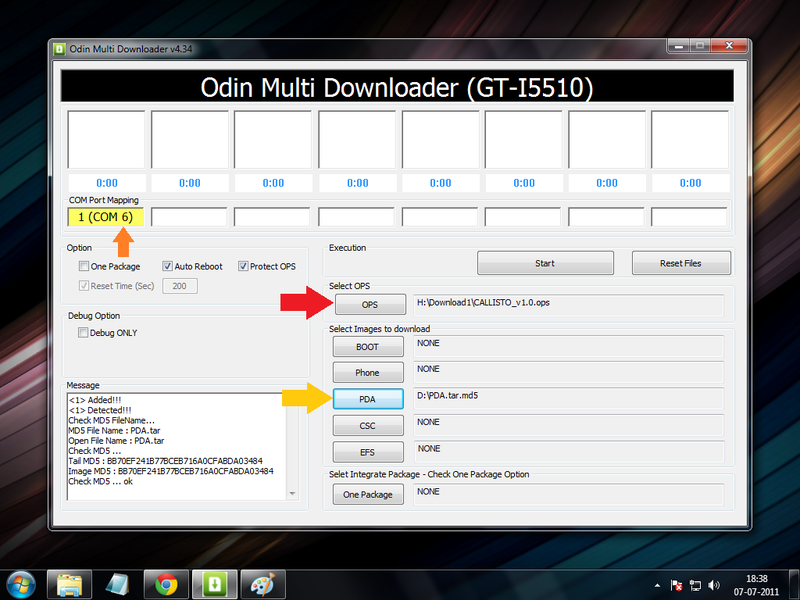Screen dimensions: 800x600
Task: Click the volume speaker tray icon
Action: click(714, 583)
